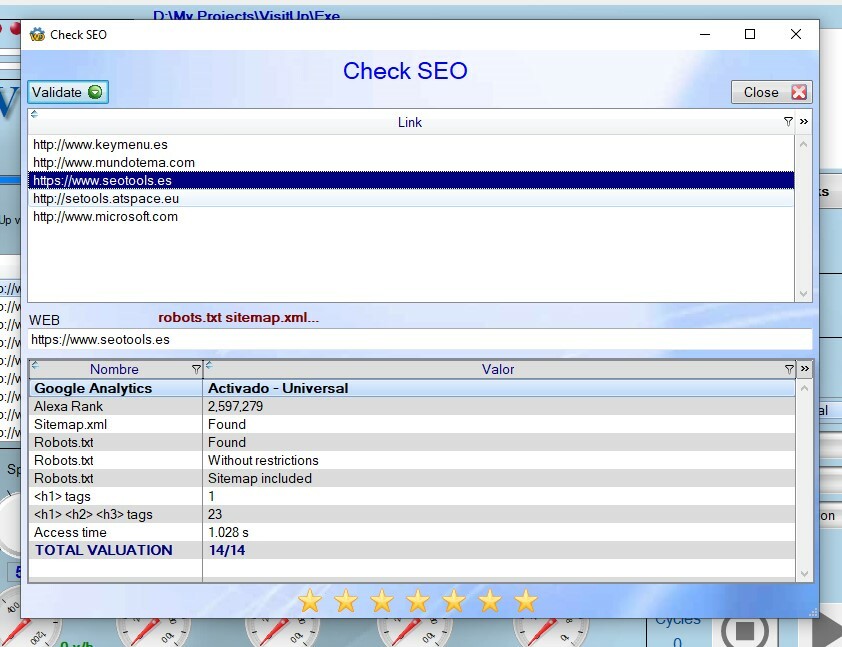Click the Validate button
The height and width of the screenshot is (647, 842).
coord(60,91)
